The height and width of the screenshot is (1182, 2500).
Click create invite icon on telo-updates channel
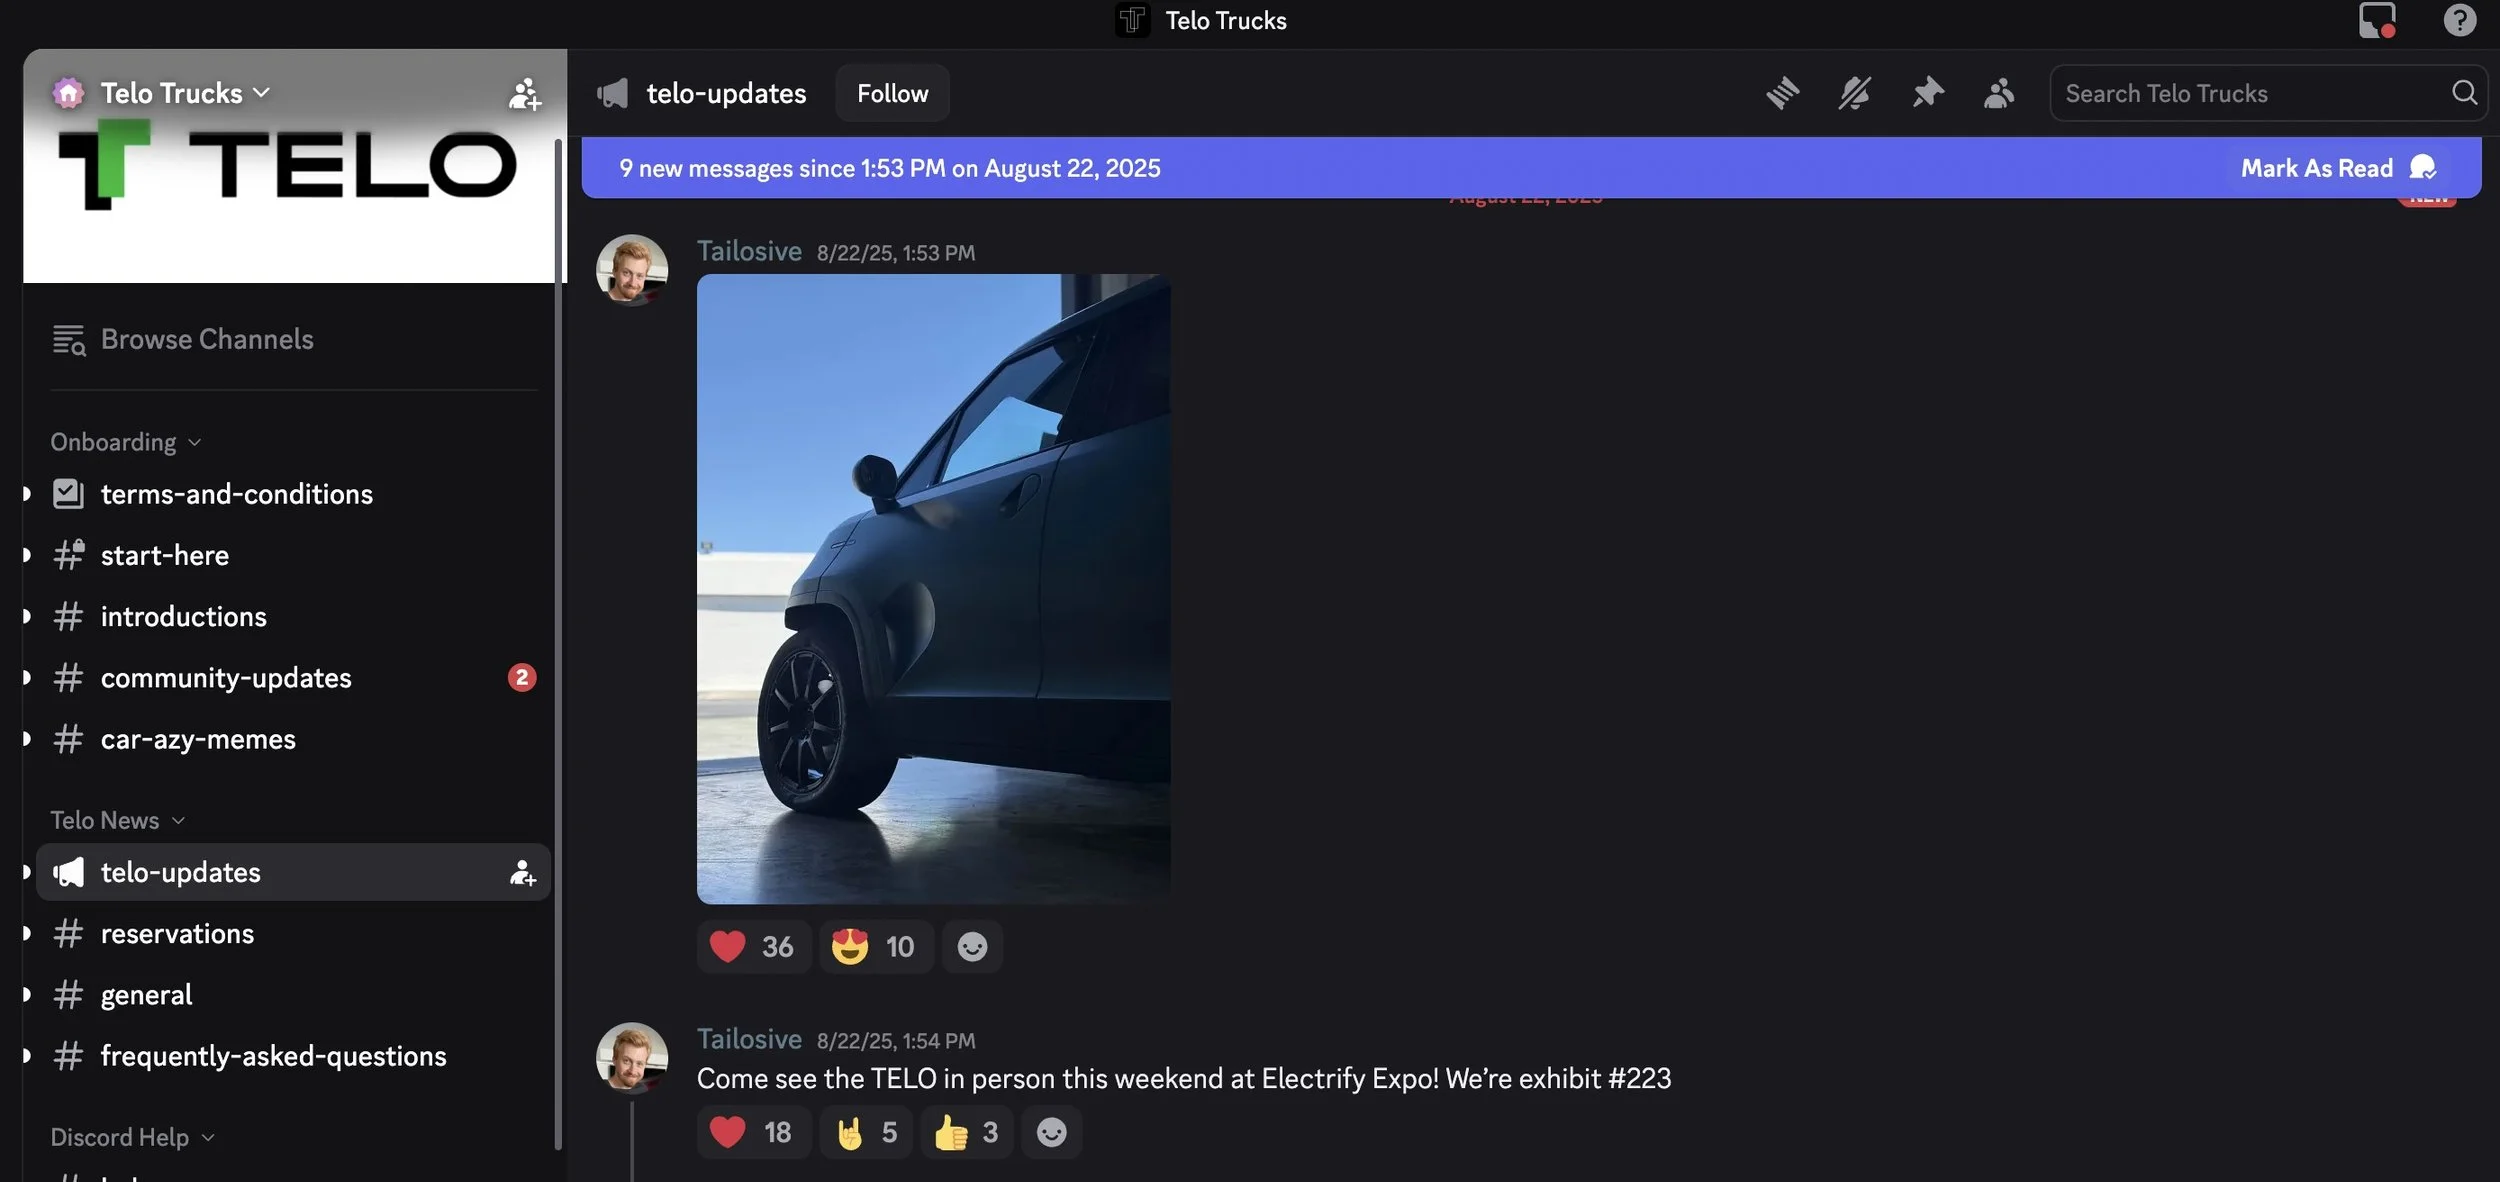(x=522, y=873)
